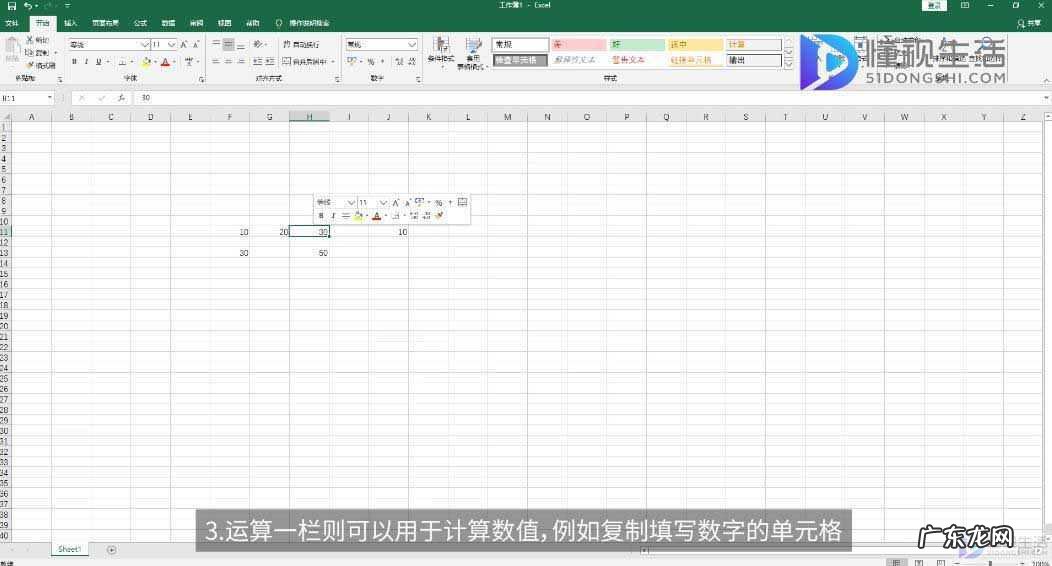Click the percent style icon in ribbon
Screen dimensions: 1052x566
pyautogui.click(x=370, y=62)
